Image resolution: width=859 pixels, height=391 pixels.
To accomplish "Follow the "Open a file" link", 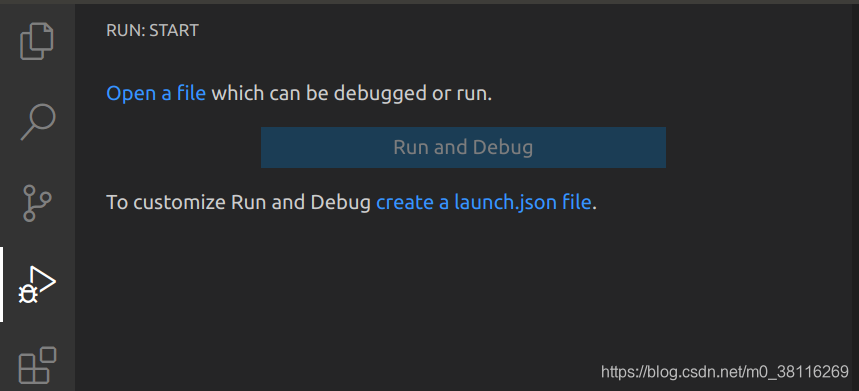I will point(156,93).
